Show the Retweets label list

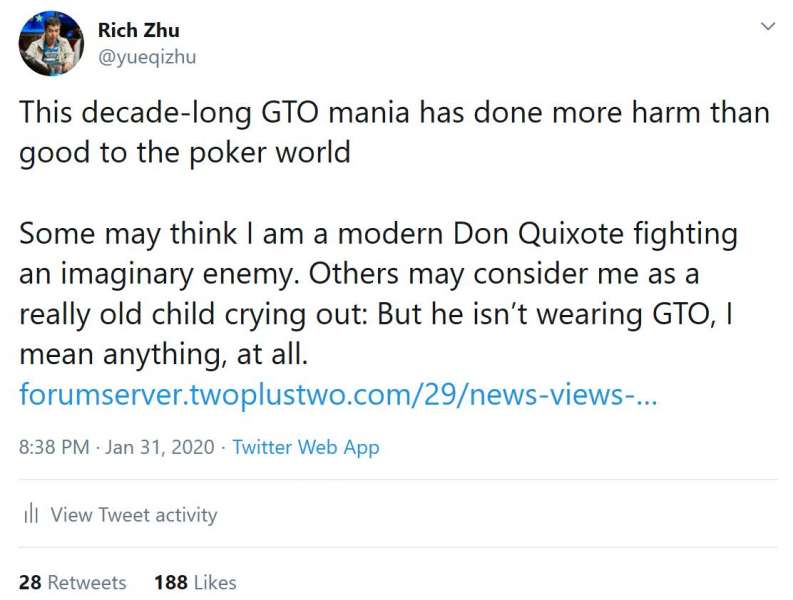click(x=87, y=582)
